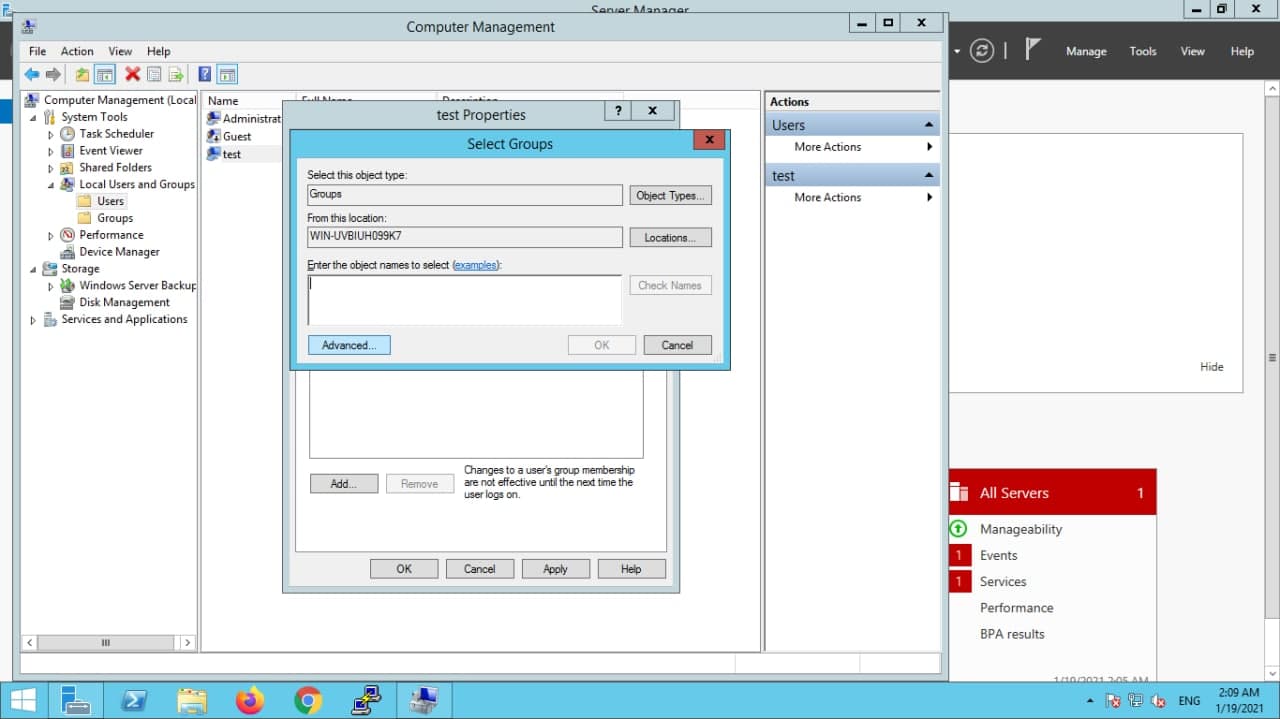This screenshot has width=1280, height=719.
Task: Expand the Task Scheduler tree node
Action: pyautogui.click(x=51, y=134)
